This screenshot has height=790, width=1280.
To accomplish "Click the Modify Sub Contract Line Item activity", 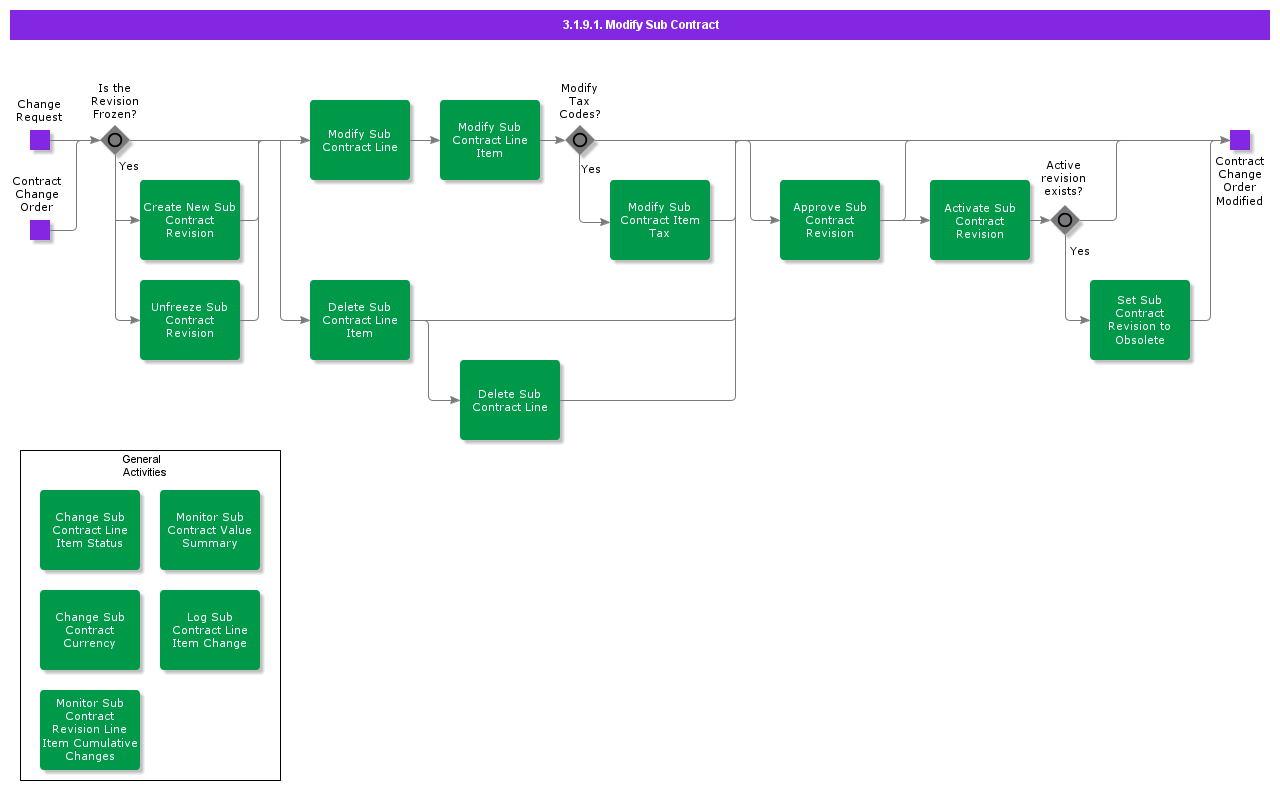I will point(490,140).
